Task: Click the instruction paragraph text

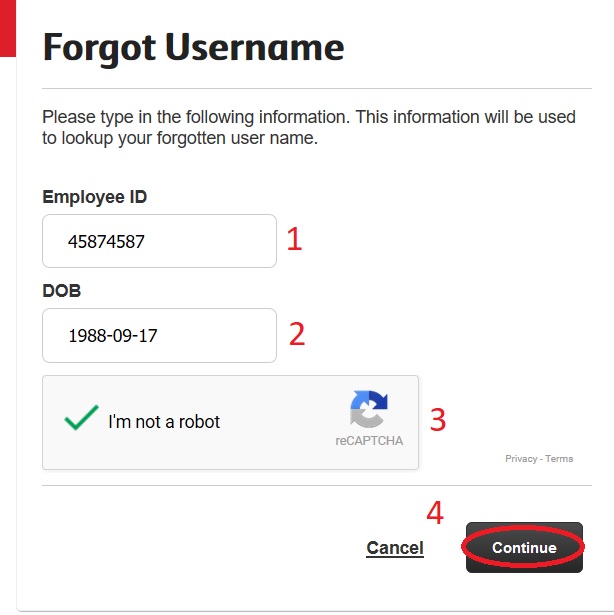Action: pos(308,128)
